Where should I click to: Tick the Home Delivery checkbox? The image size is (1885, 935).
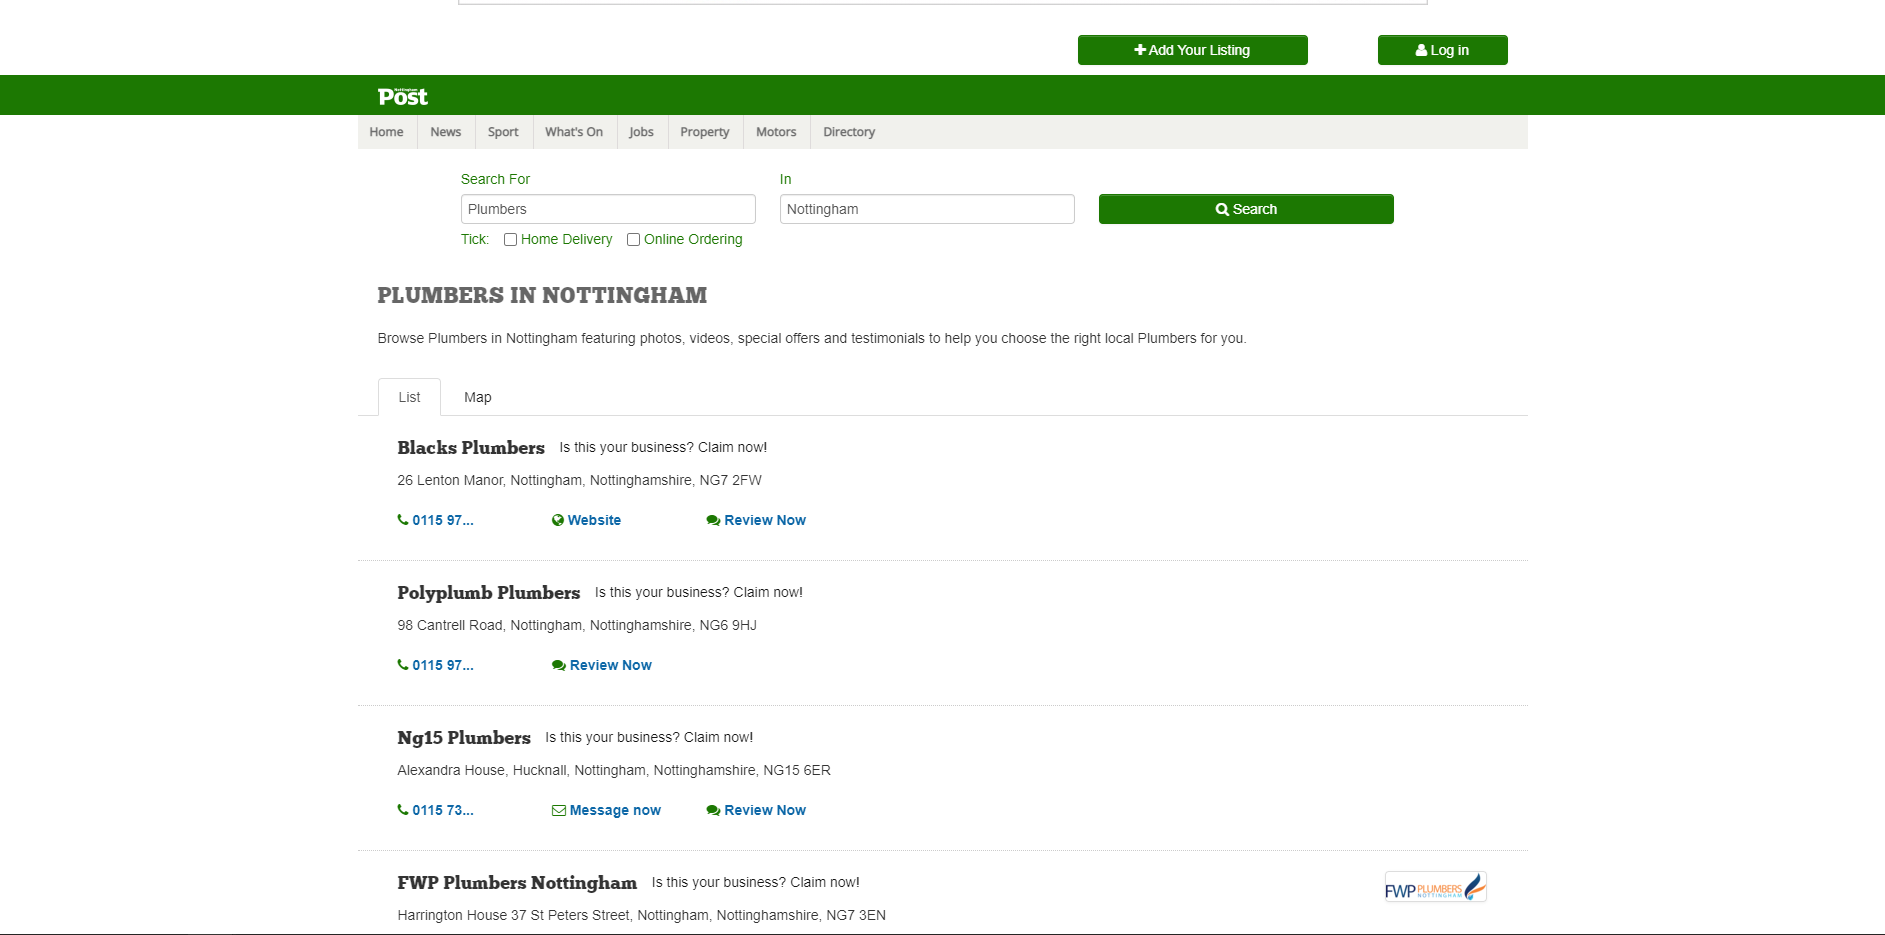510,240
